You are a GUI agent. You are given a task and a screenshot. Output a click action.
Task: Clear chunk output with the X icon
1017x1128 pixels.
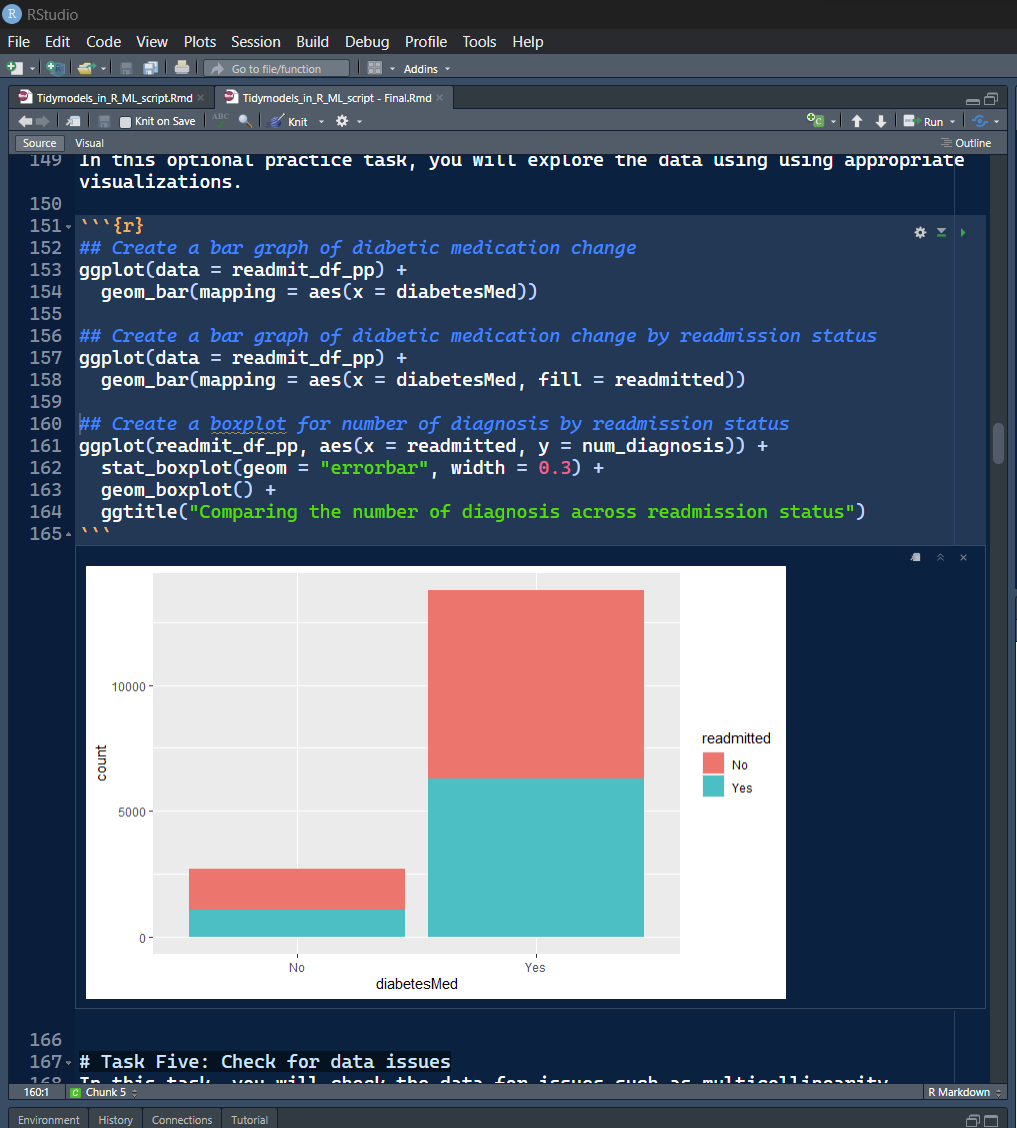click(x=963, y=557)
